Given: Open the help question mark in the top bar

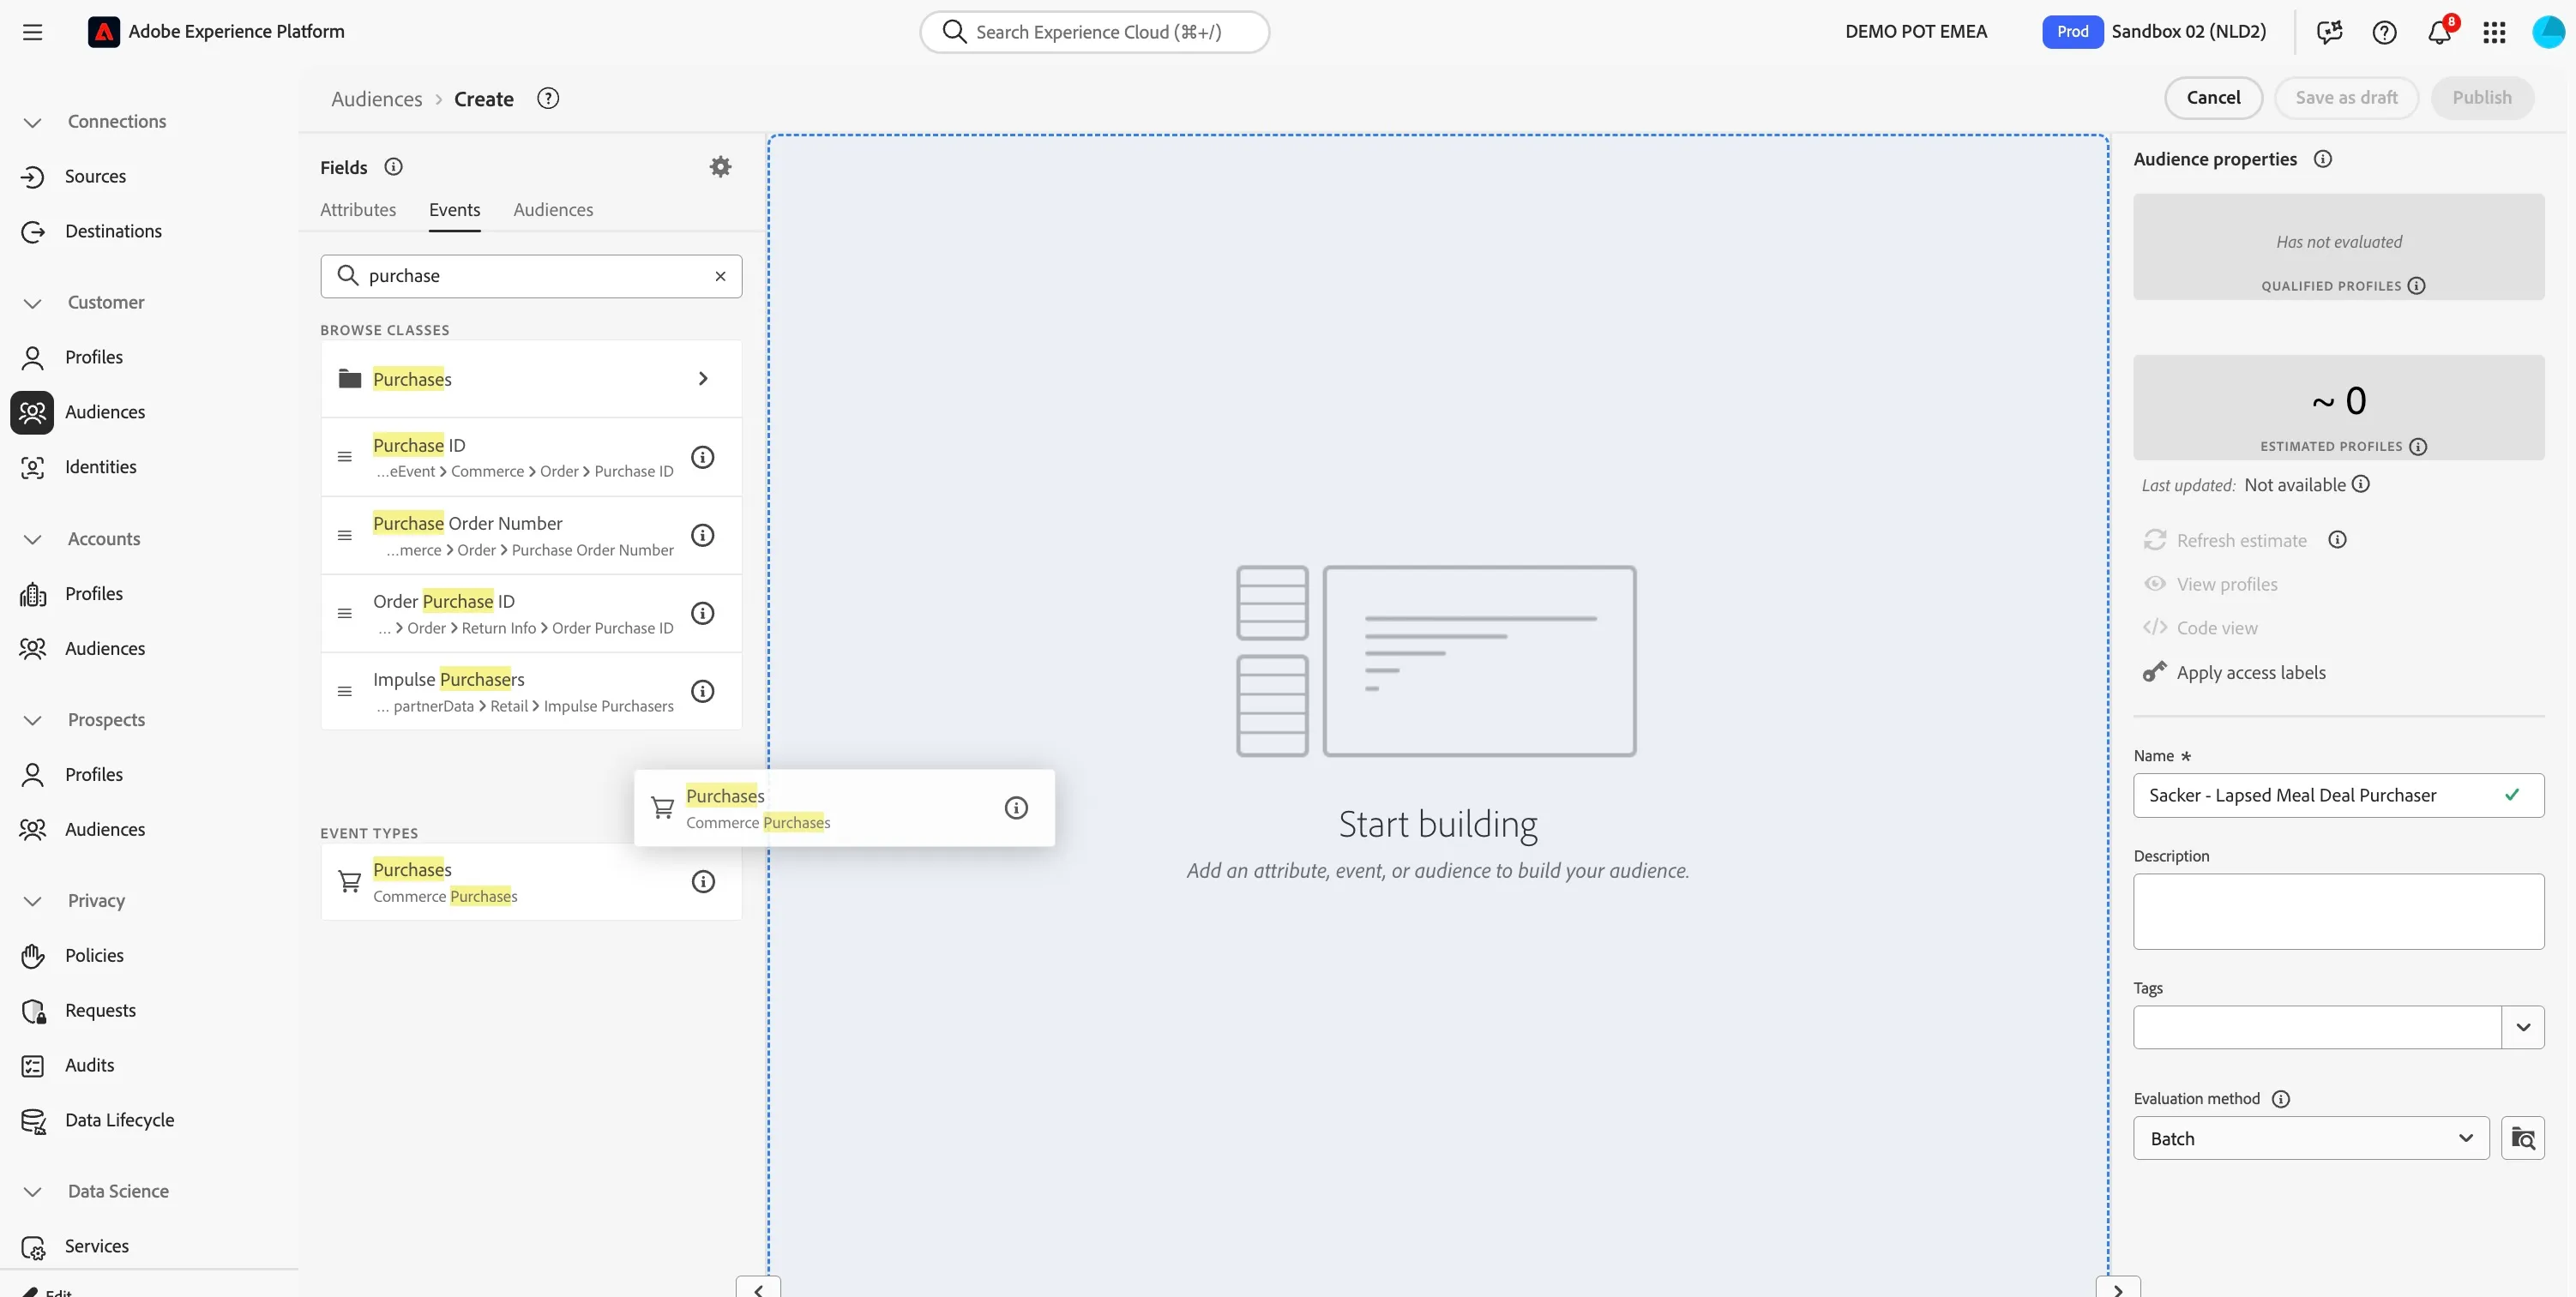Looking at the screenshot, I should (2384, 32).
